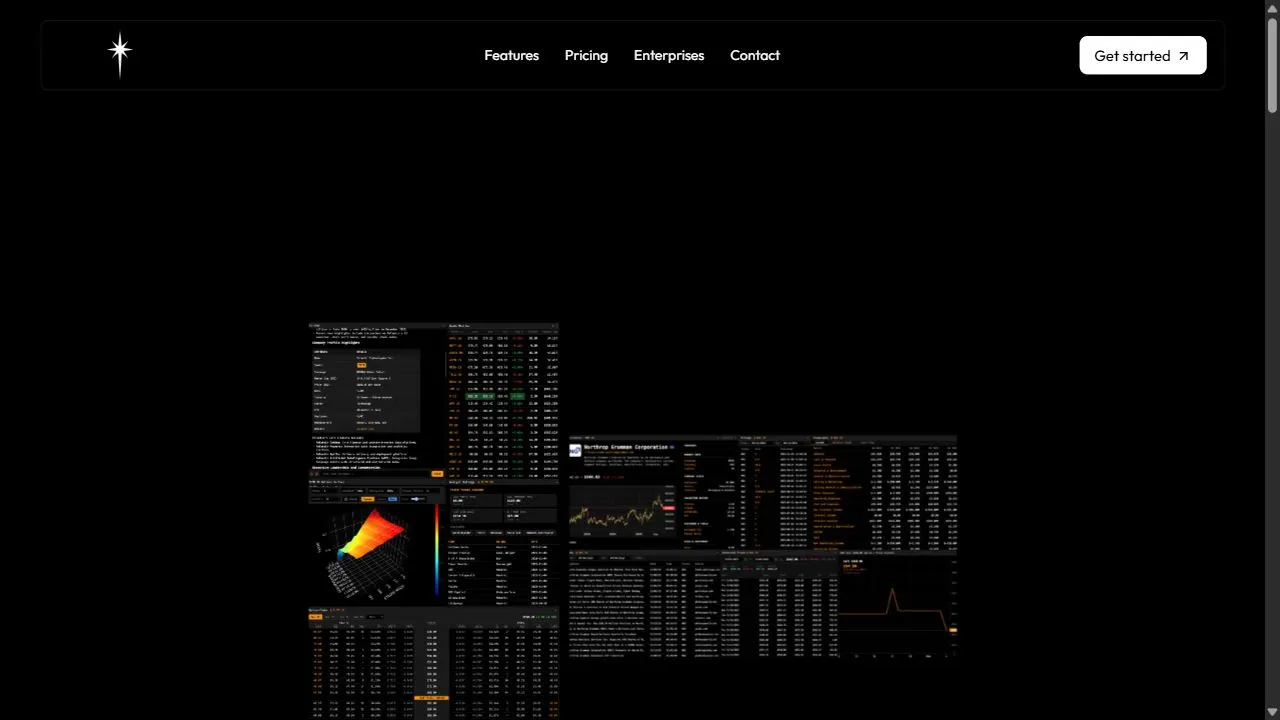Viewport: 1280px width, 720px height.
Task: Click the Northrop Grumman Corporation heading
Action: click(x=626, y=448)
